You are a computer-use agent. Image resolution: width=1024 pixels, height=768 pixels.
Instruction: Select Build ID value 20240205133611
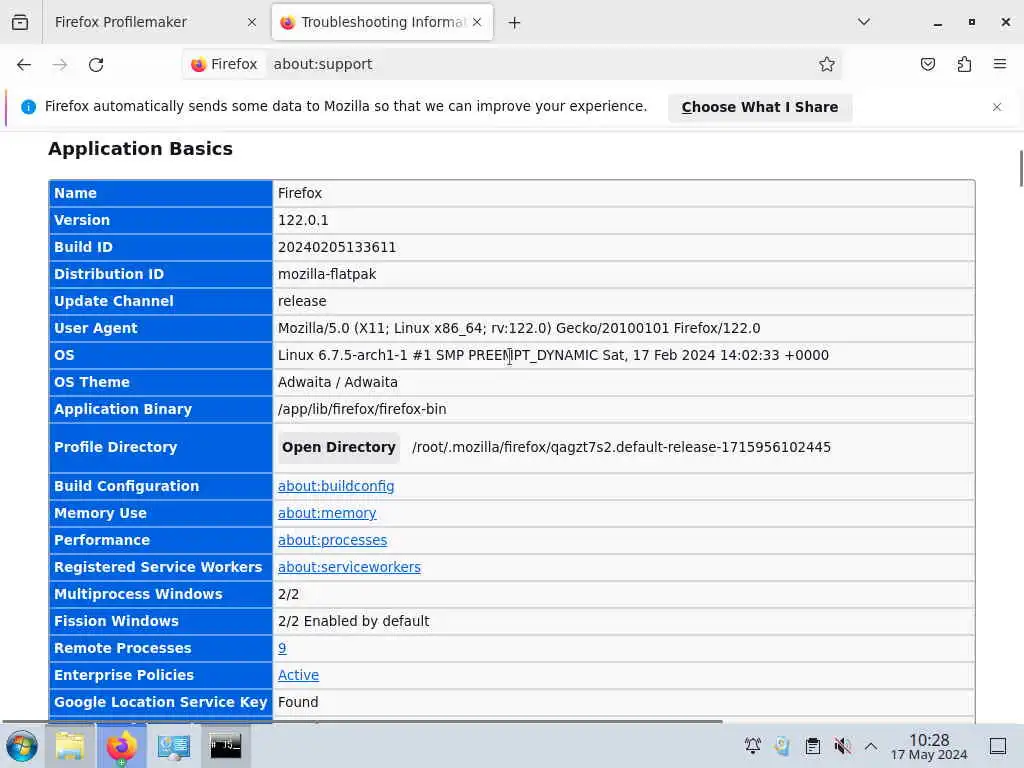[x=337, y=248]
